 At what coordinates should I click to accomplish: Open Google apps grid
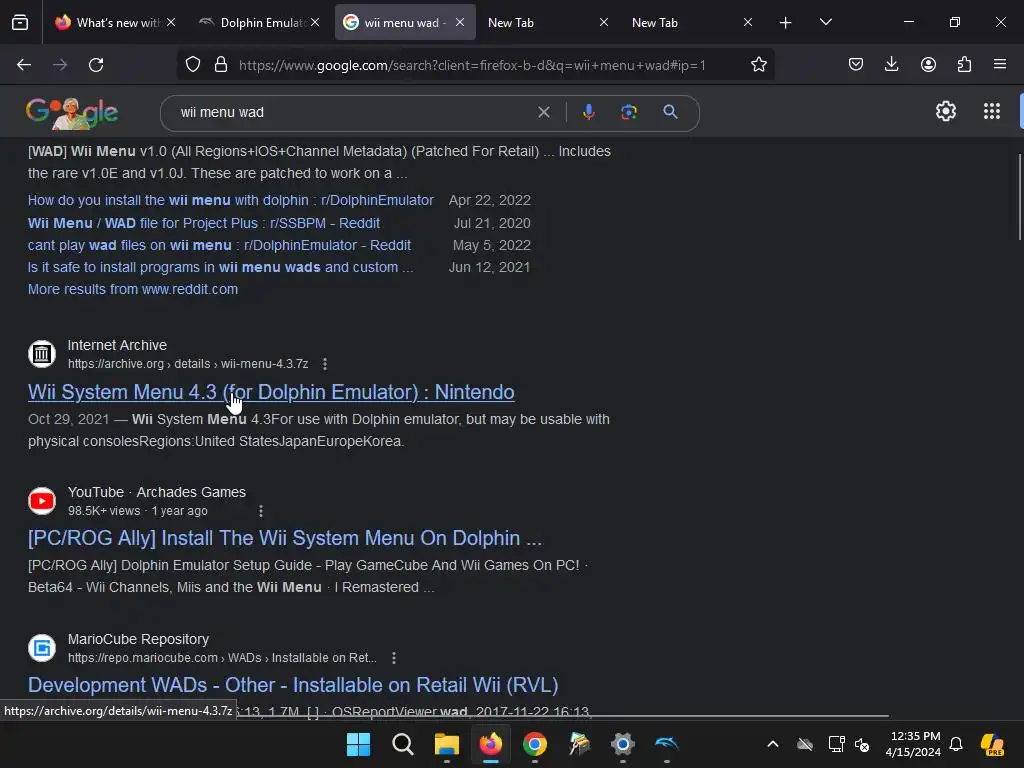coord(992,112)
